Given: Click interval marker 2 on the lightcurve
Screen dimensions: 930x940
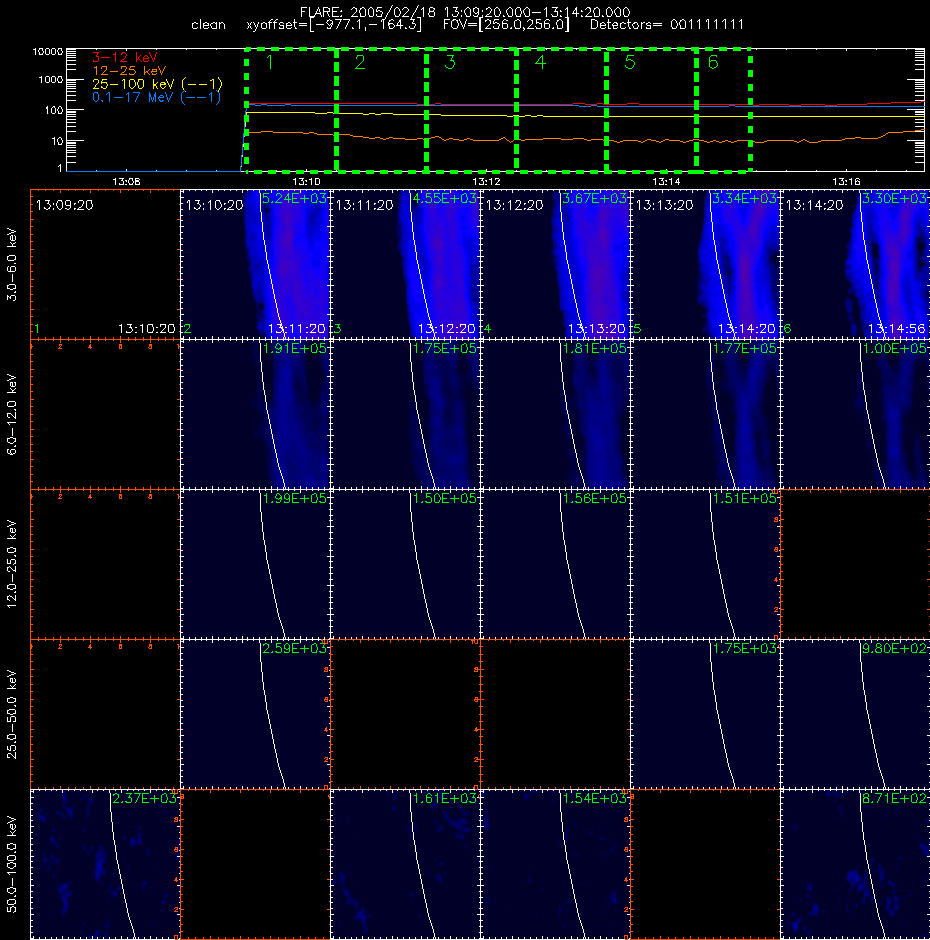Looking at the screenshot, I should tap(360, 62).
